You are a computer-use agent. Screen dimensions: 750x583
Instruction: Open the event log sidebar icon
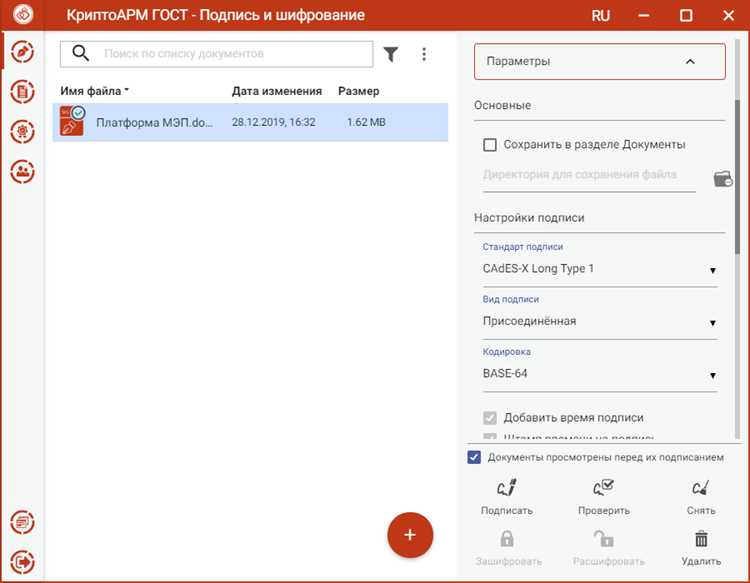(22, 522)
